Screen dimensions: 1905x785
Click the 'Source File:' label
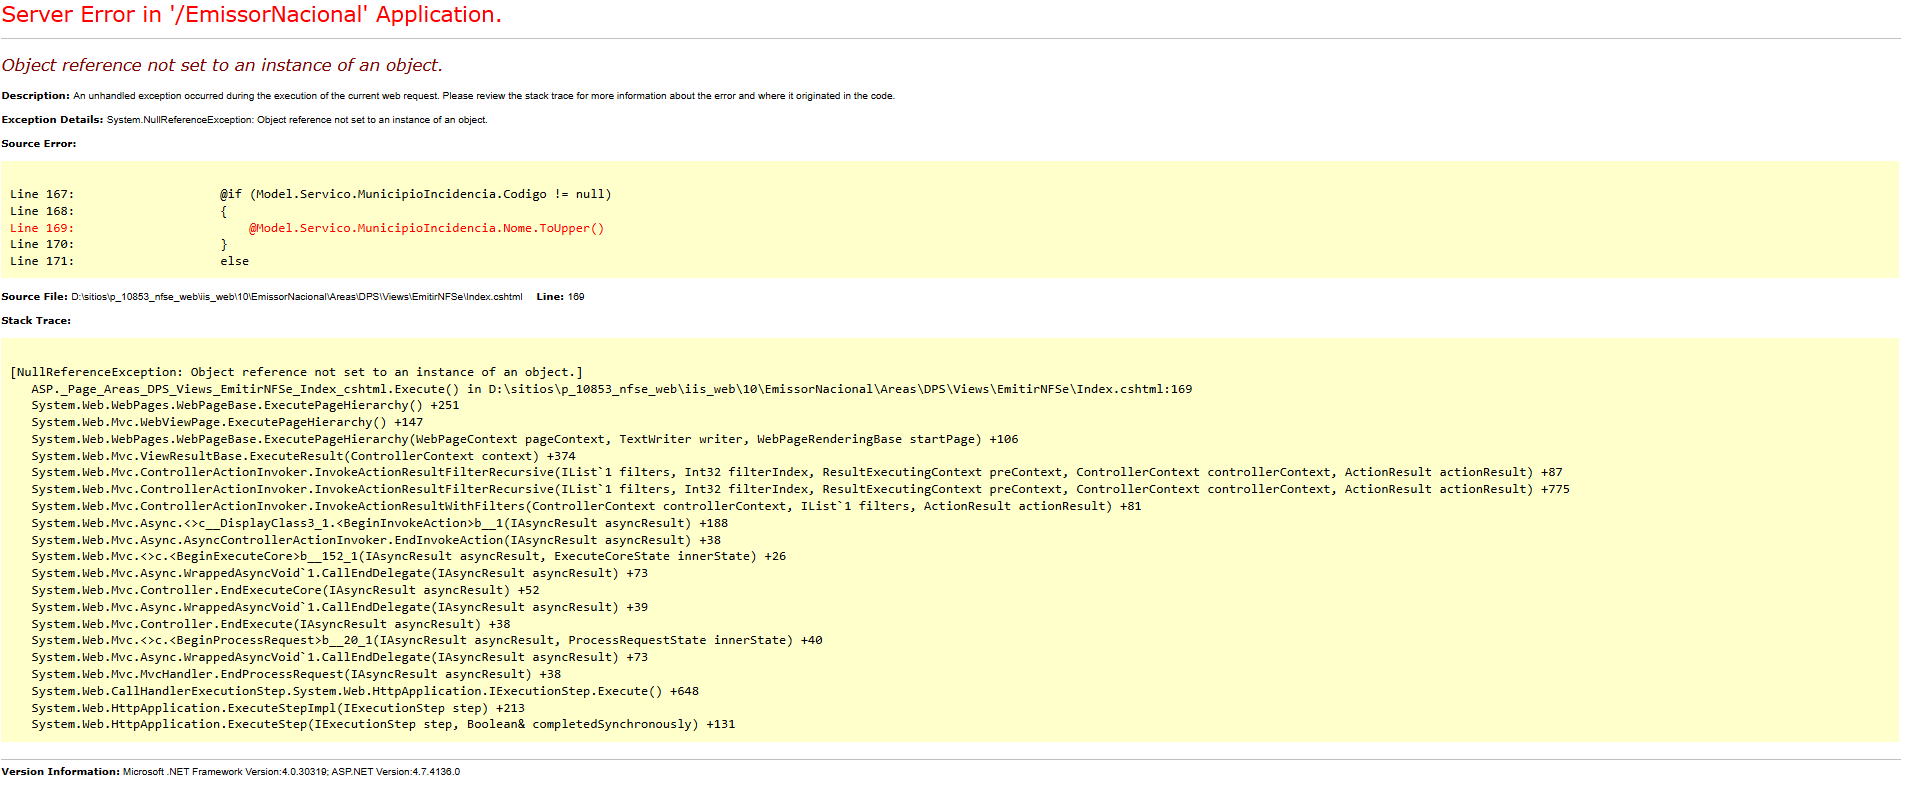(35, 297)
